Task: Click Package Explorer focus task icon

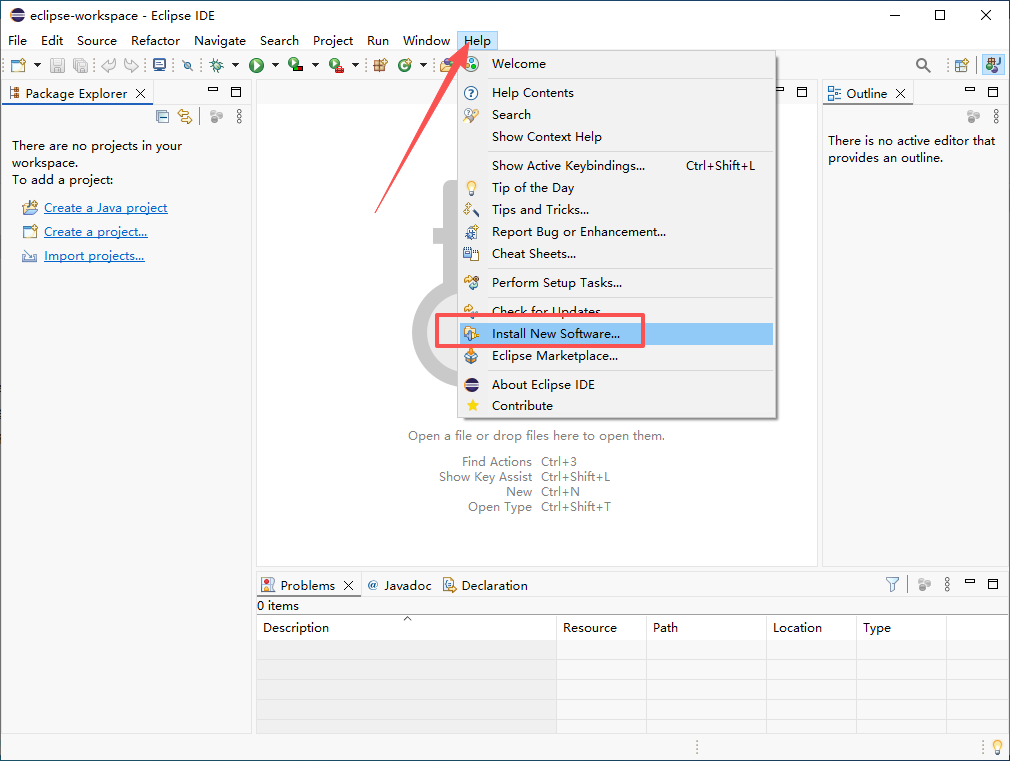Action: pos(216,117)
